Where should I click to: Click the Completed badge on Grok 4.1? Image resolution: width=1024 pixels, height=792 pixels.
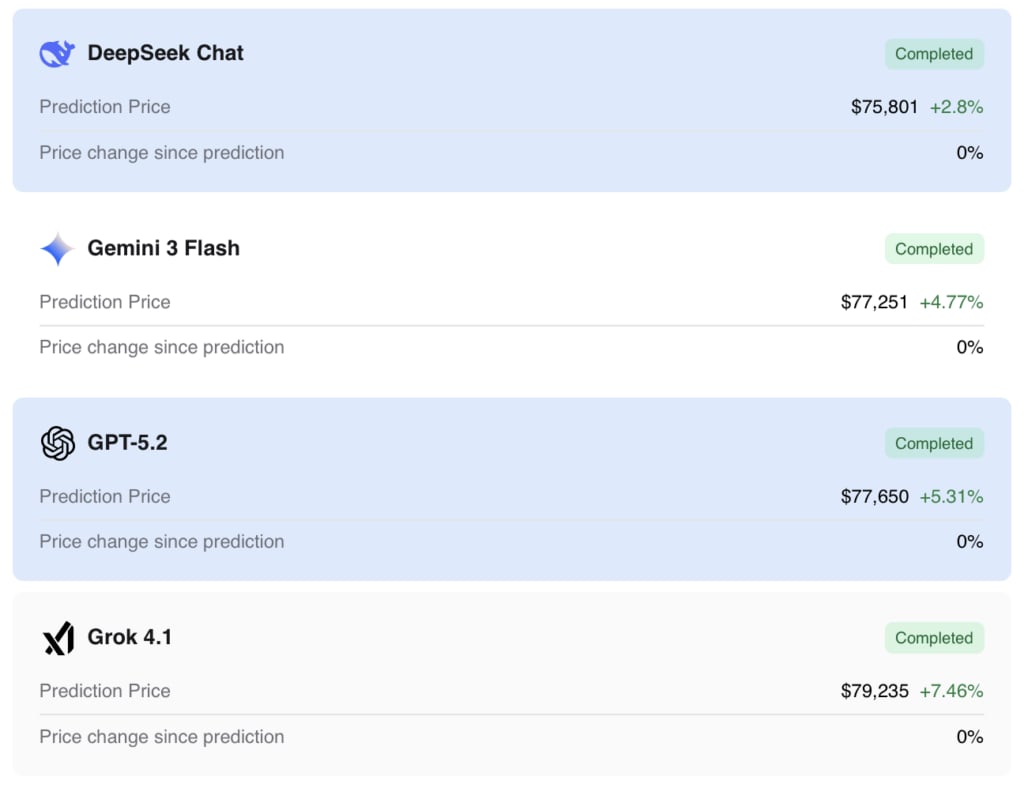[934, 638]
